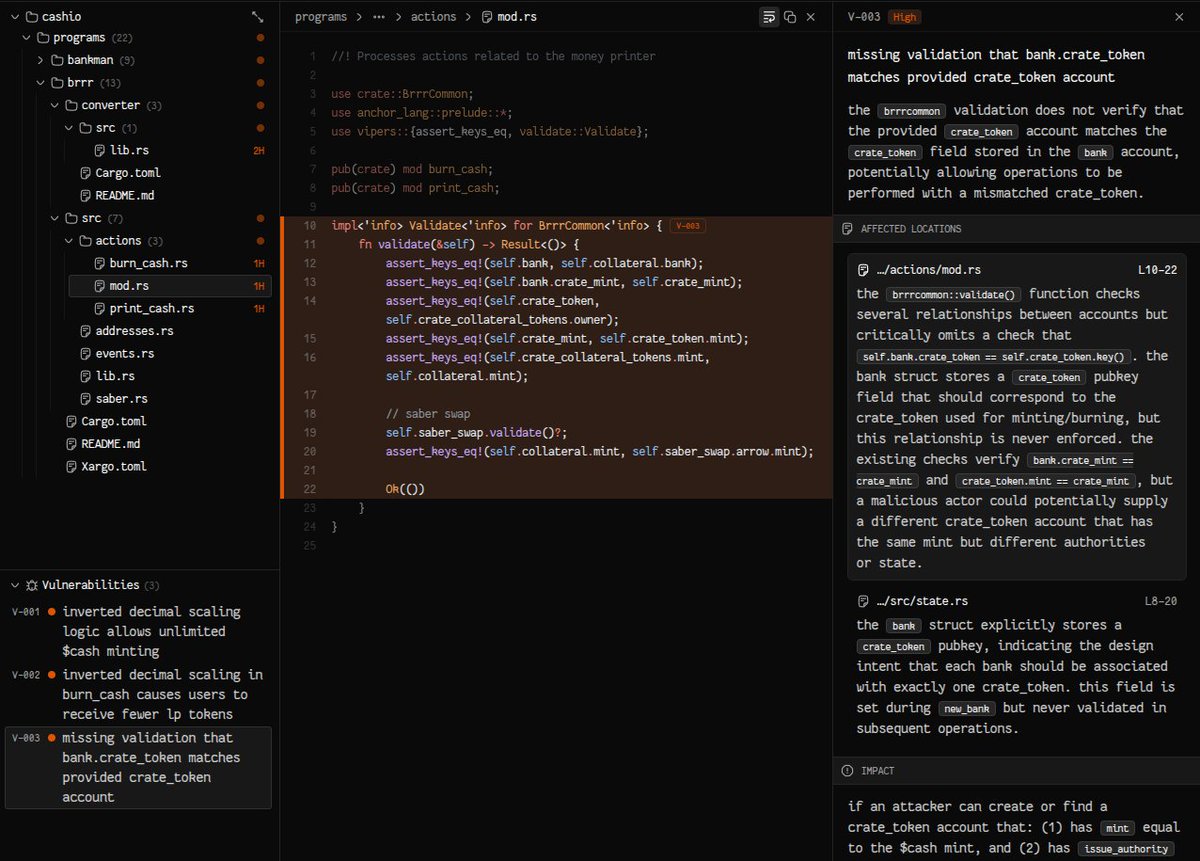Screen dimensions: 1200x861
Task: Select mod.rs in file tree
Action: coord(170,286)
